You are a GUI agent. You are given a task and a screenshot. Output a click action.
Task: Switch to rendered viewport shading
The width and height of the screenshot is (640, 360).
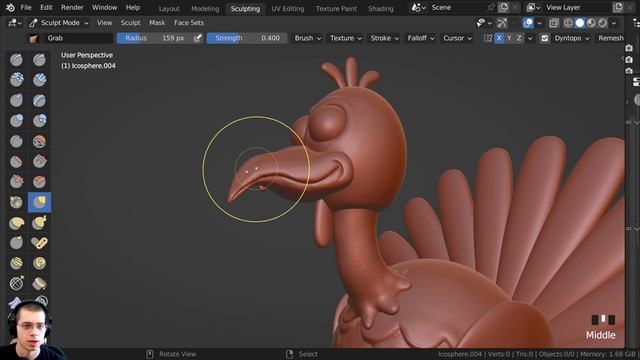coord(602,23)
